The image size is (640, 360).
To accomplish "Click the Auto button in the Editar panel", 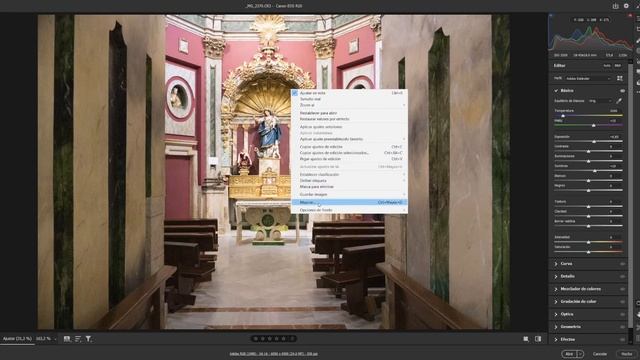I will pos(607,66).
